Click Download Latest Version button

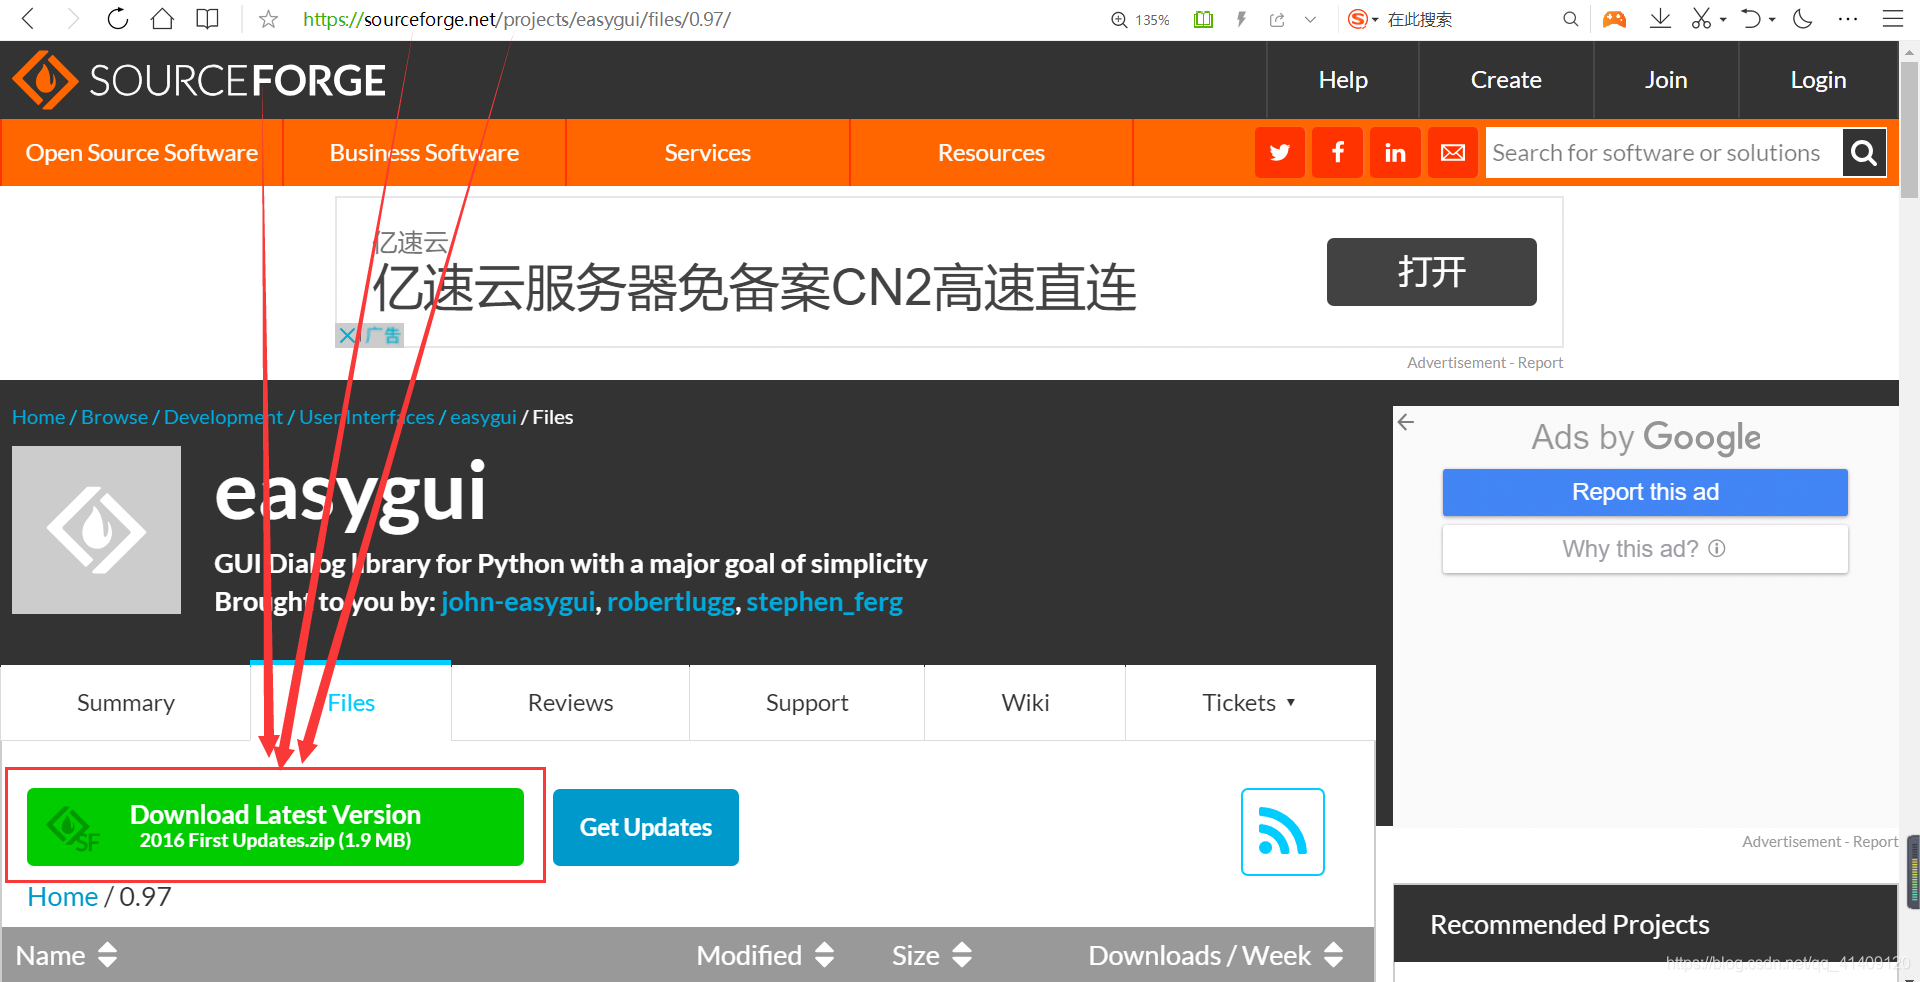275,827
